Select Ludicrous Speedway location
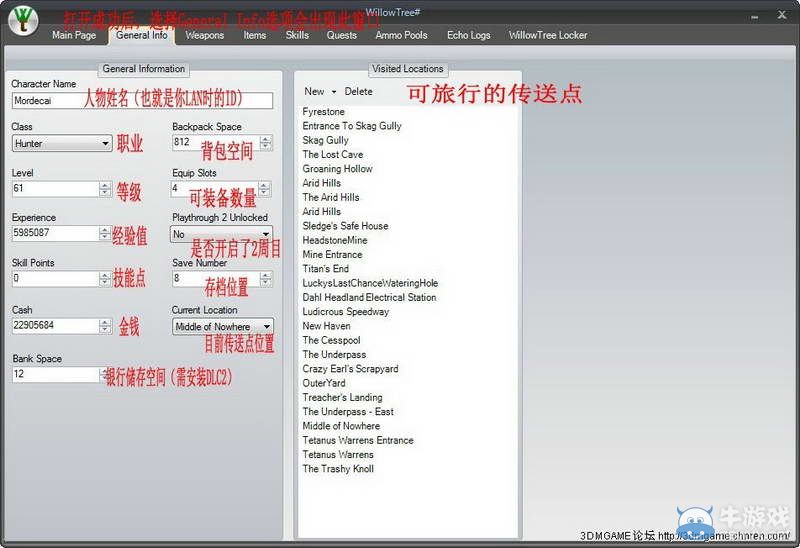The image size is (800, 548). (345, 311)
